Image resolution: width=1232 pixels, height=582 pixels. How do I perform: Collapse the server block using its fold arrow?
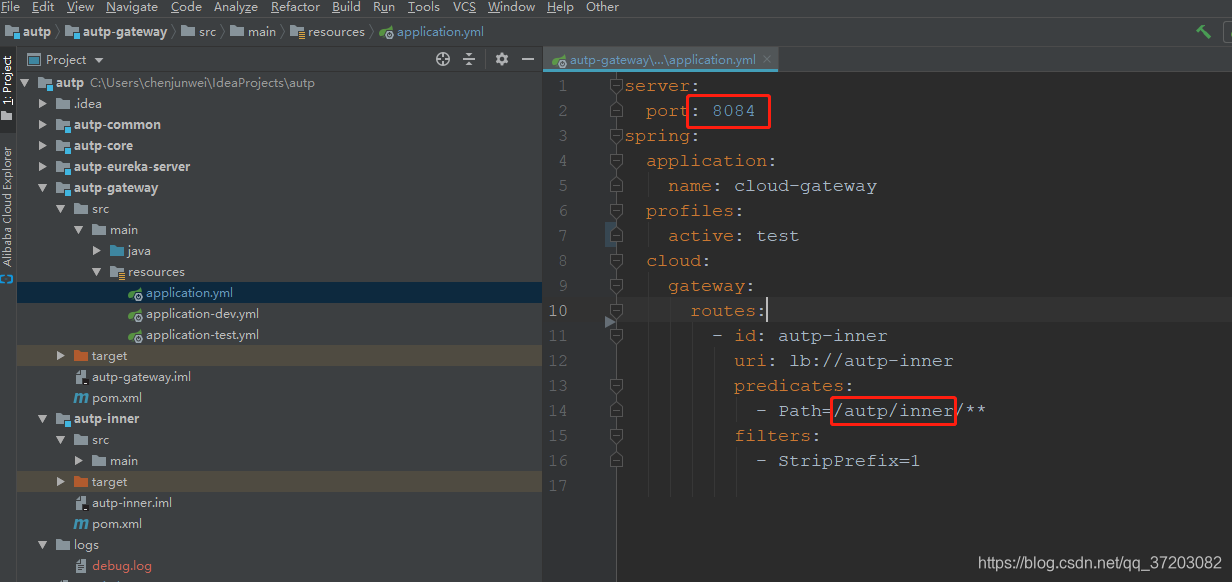tap(614, 86)
